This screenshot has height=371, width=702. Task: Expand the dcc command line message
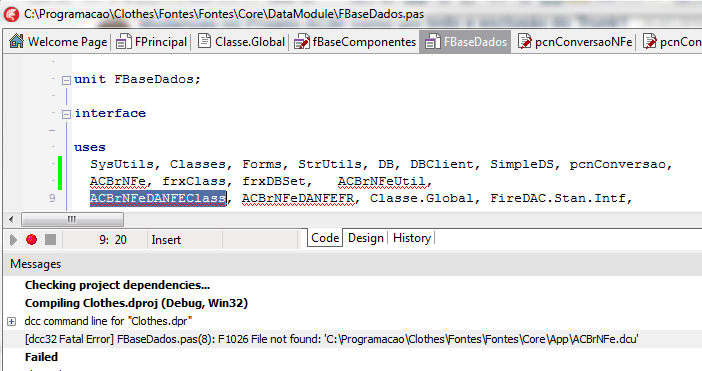coord(12,321)
